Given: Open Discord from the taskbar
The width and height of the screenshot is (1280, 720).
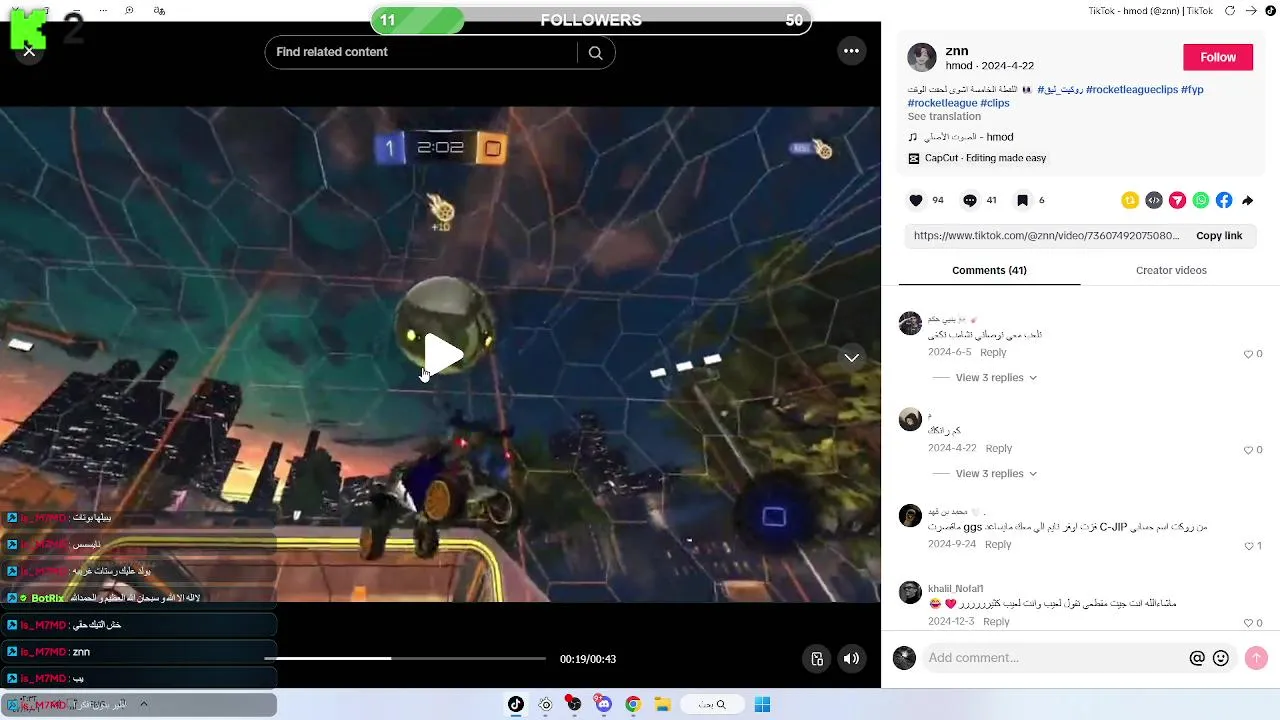Looking at the screenshot, I should 603,704.
